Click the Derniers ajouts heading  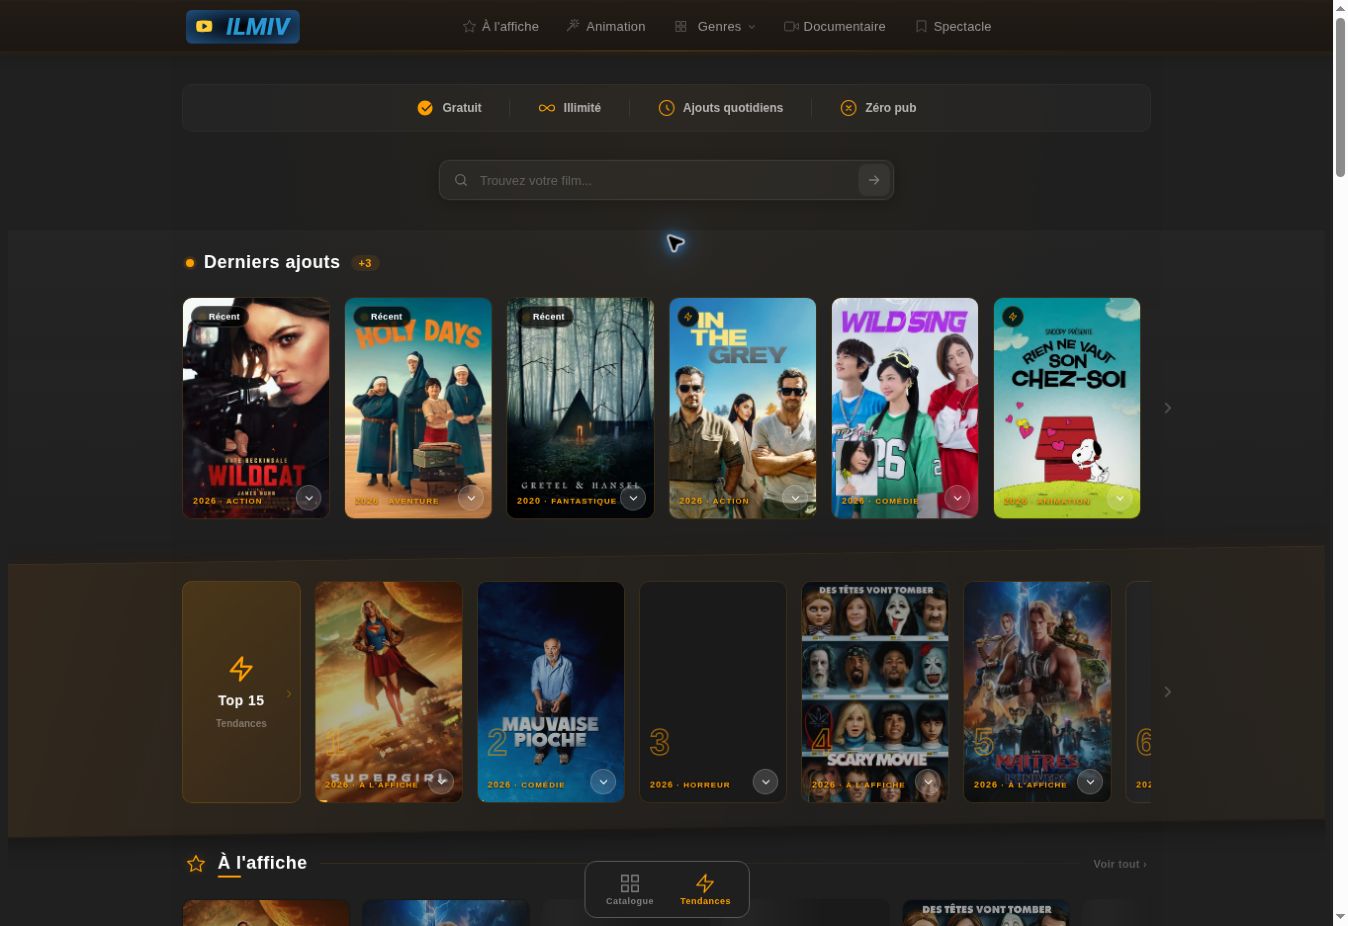tap(272, 262)
